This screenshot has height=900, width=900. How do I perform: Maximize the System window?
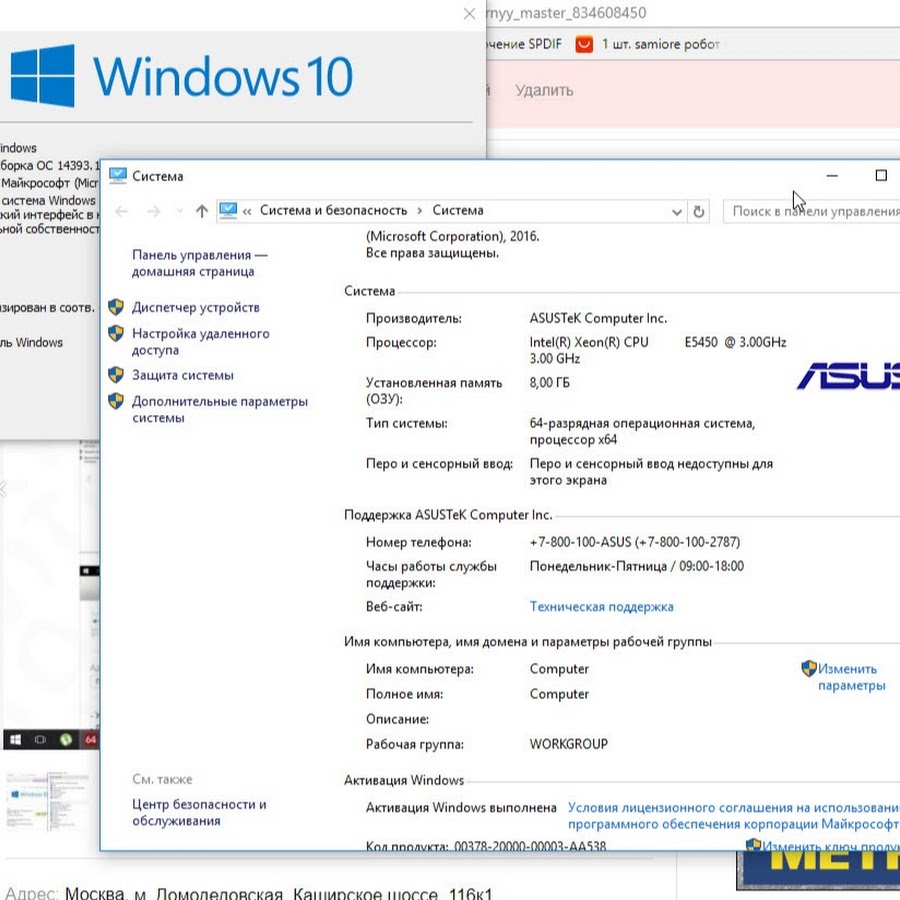pyautogui.click(x=881, y=176)
